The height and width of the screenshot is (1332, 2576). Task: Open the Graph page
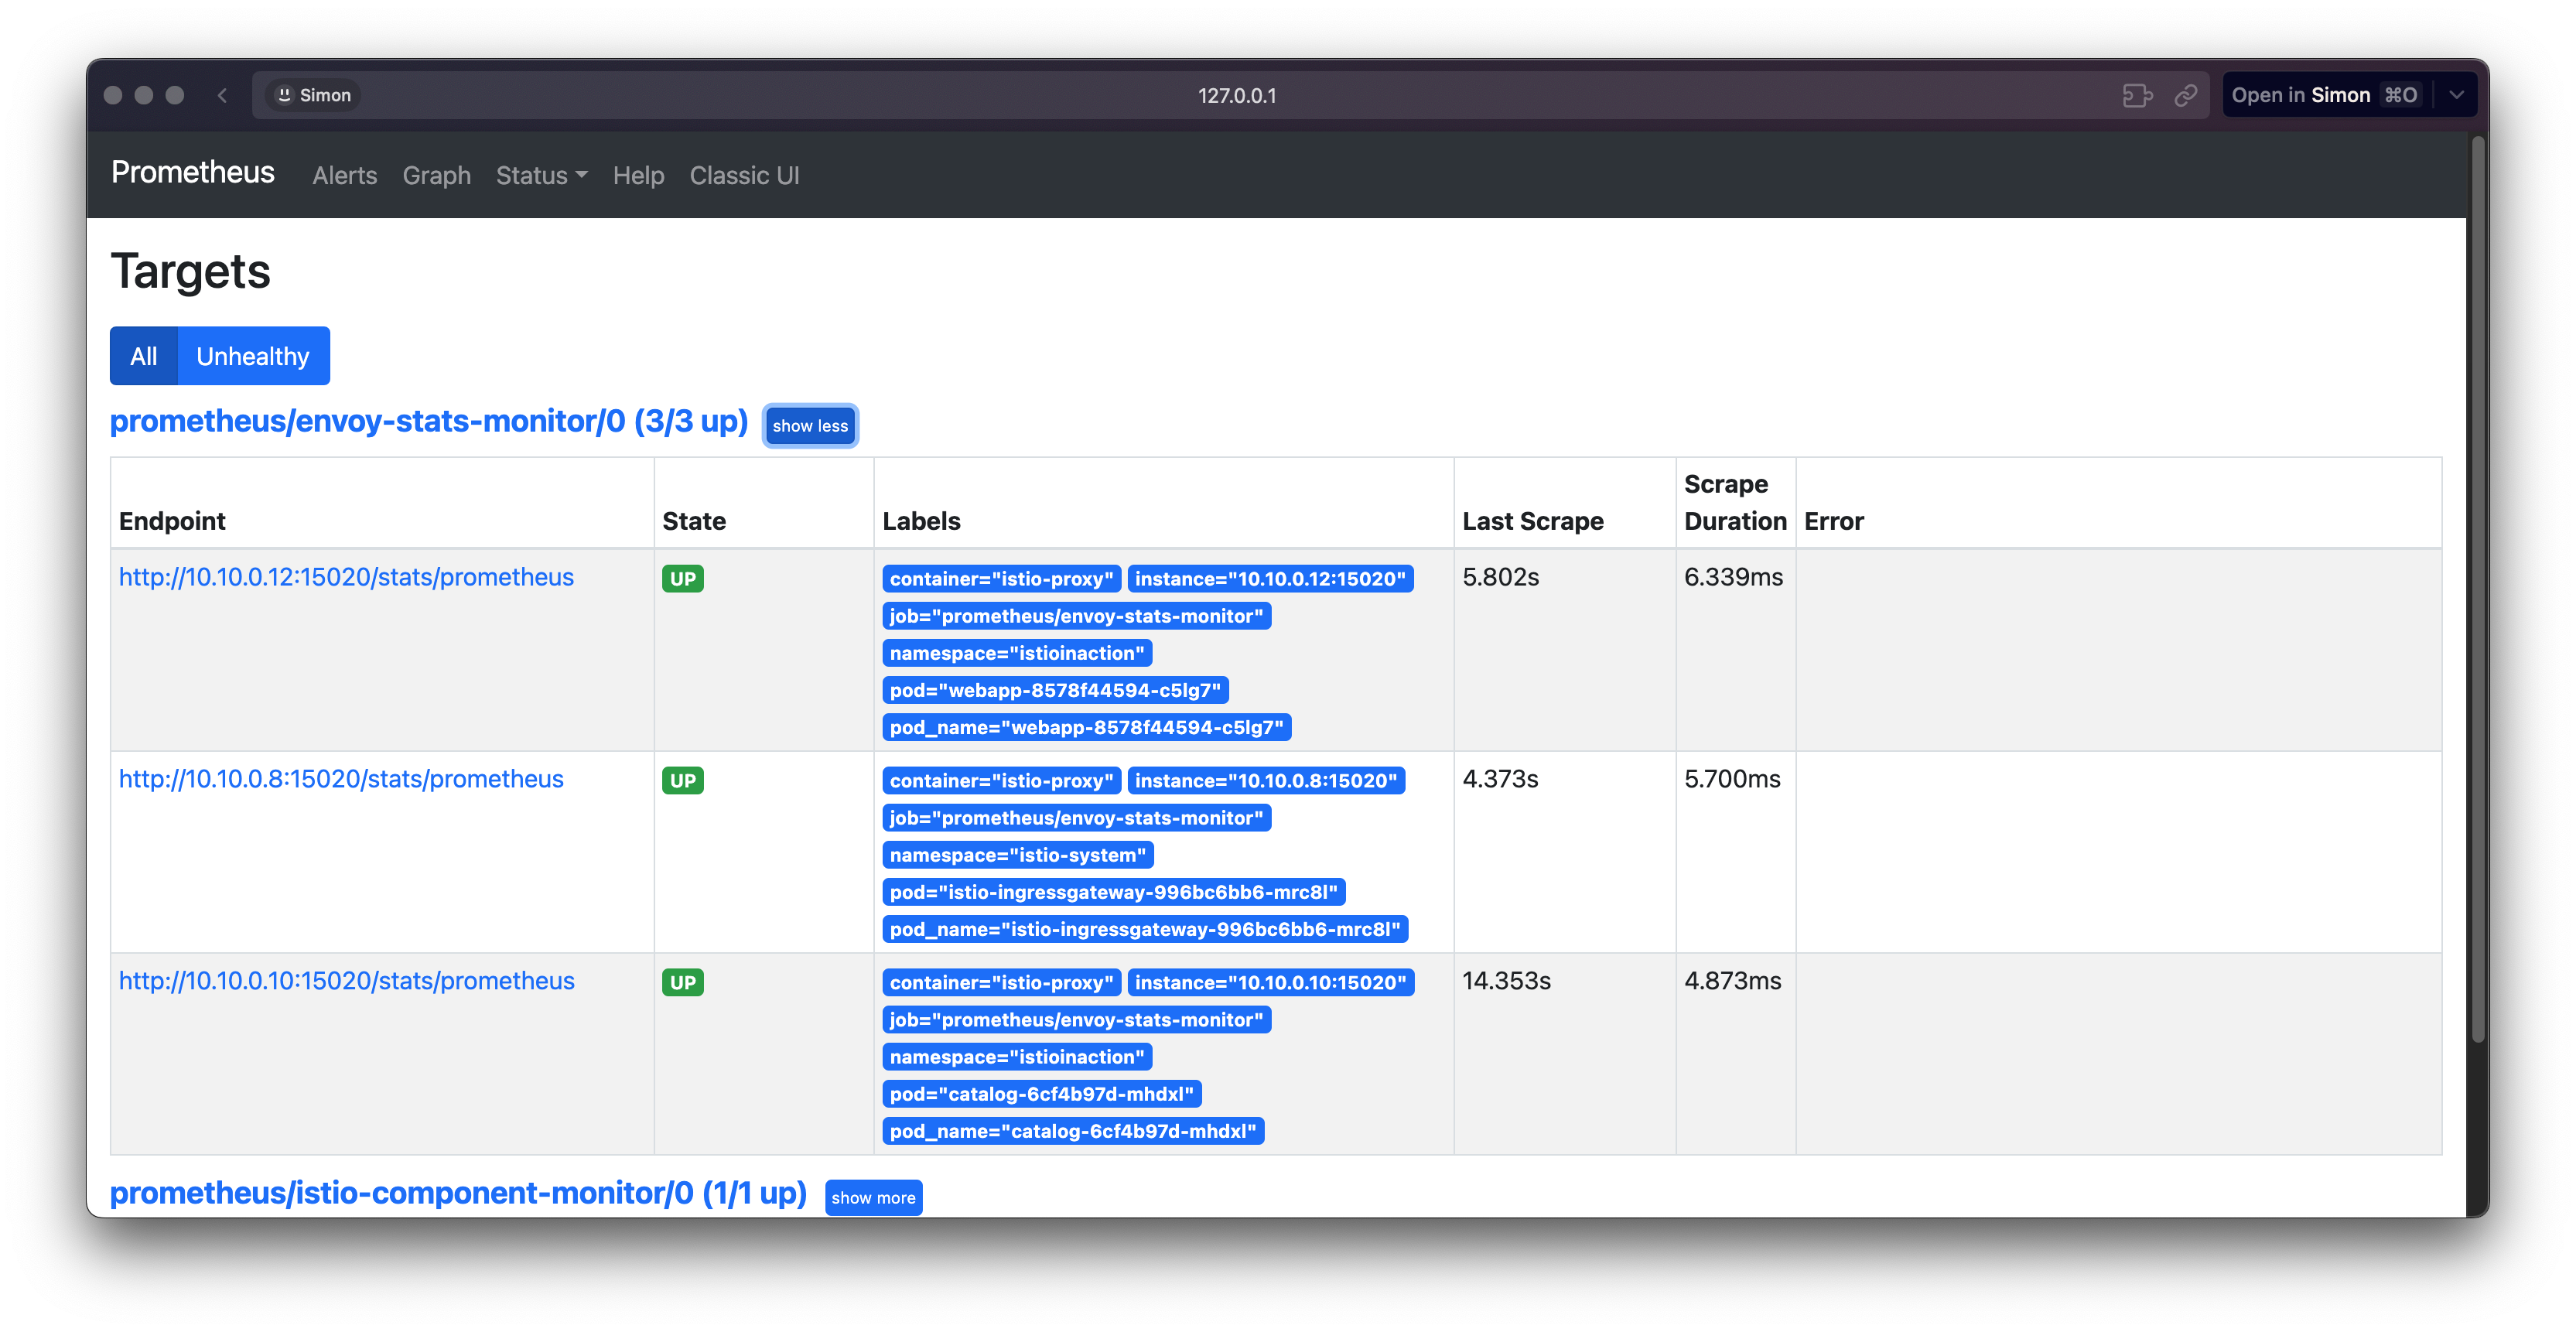pos(436,175)
